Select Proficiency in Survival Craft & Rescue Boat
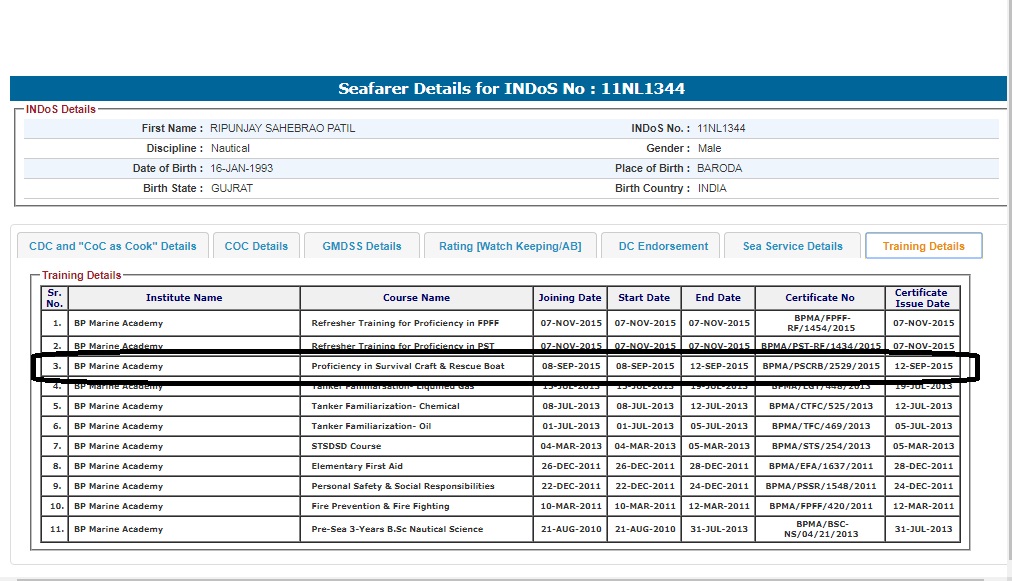The width and height of the screenshot is (1012, 581). (x=408, y=366)
